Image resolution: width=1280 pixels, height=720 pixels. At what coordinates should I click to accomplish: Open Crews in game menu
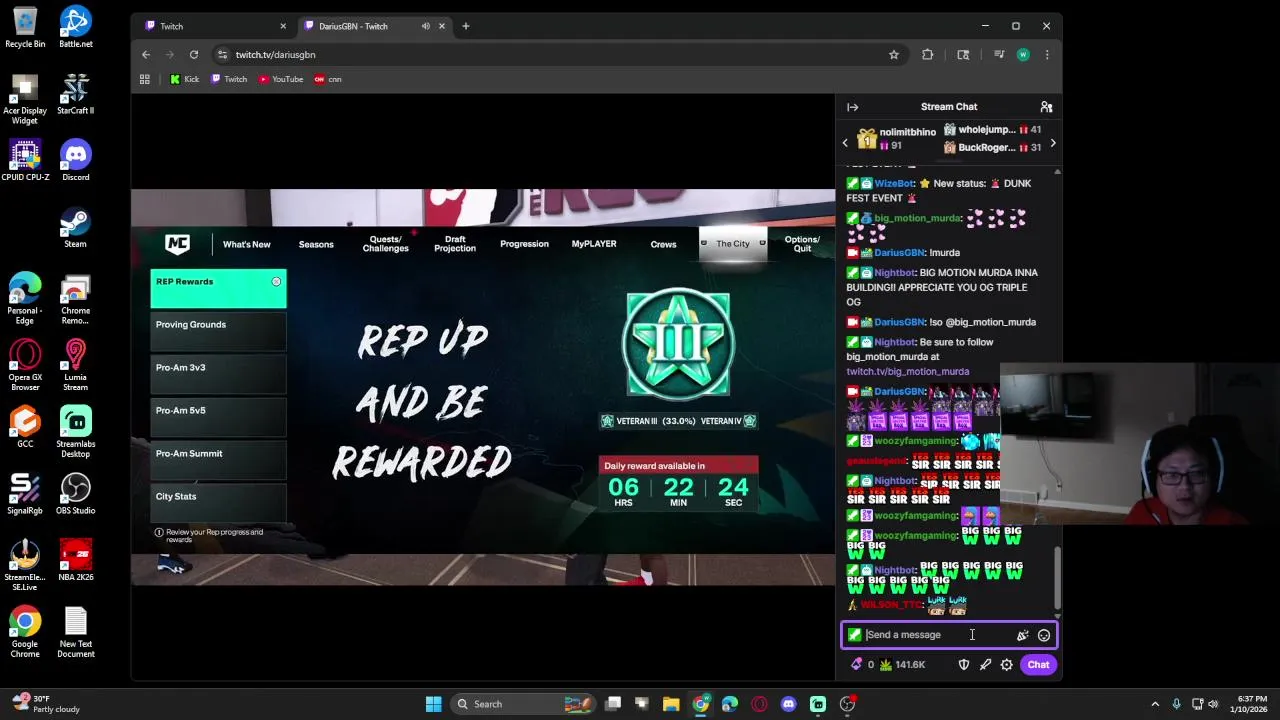[x=663, y=244]
